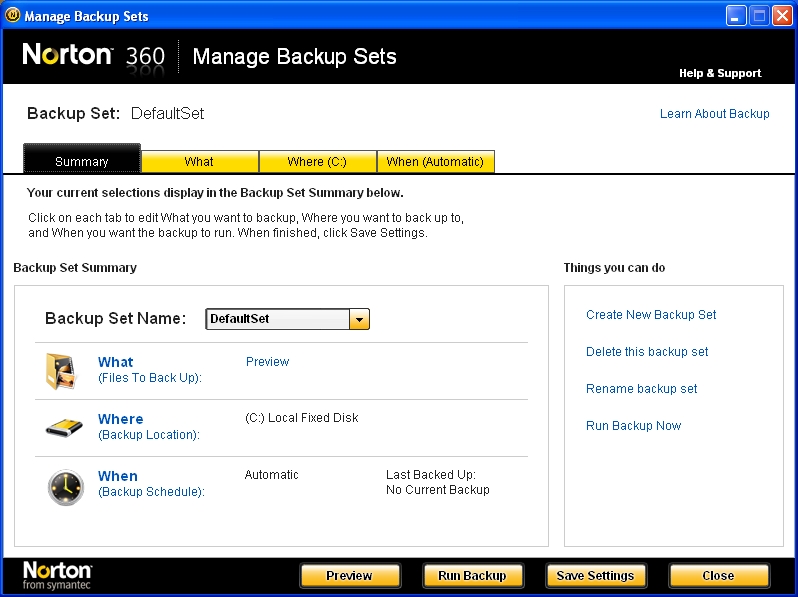Click the Run Backup button
Screen dimensions: 798x597
pos(473,576)
